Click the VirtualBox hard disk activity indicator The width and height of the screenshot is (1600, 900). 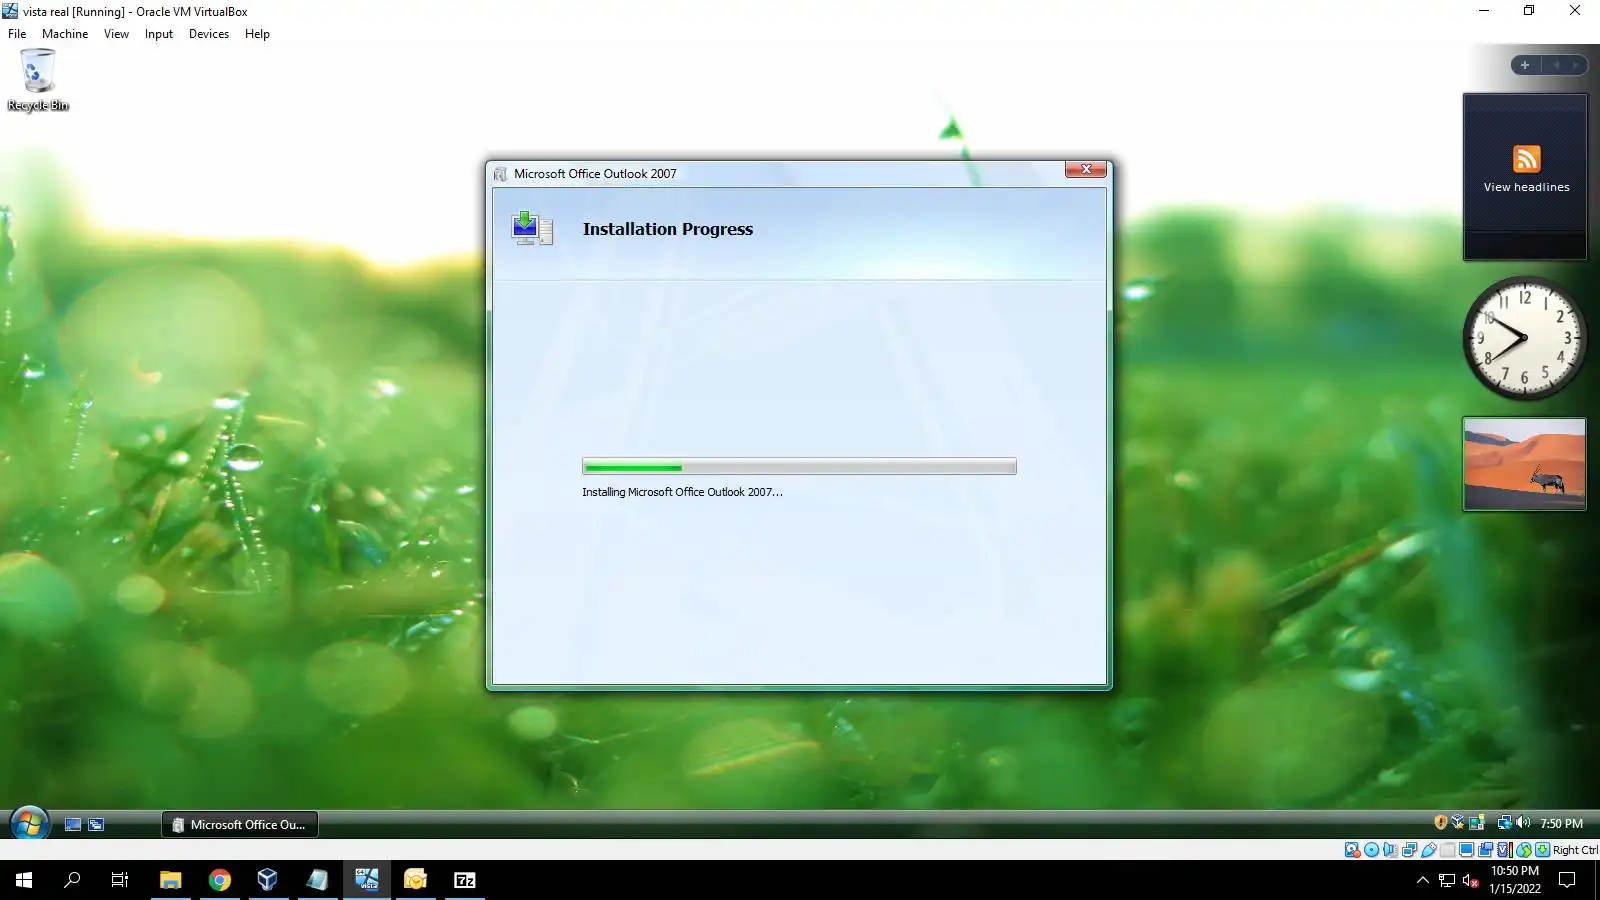click(1353, 850)
